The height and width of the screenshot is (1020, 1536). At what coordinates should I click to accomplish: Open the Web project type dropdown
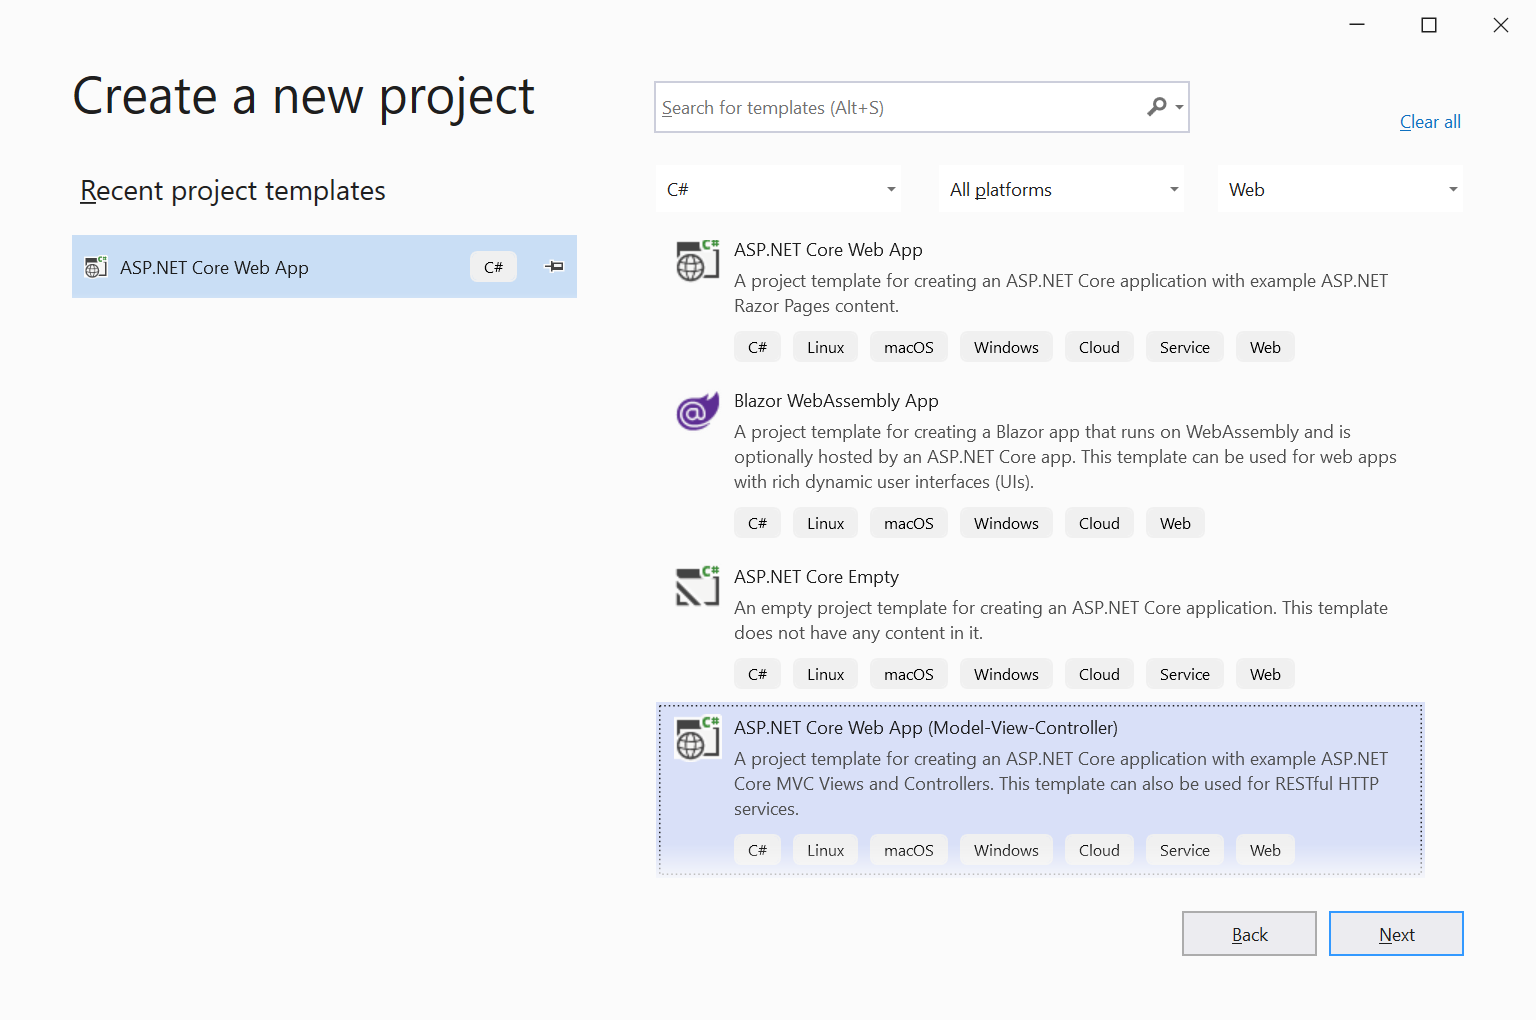point(1340,189)
